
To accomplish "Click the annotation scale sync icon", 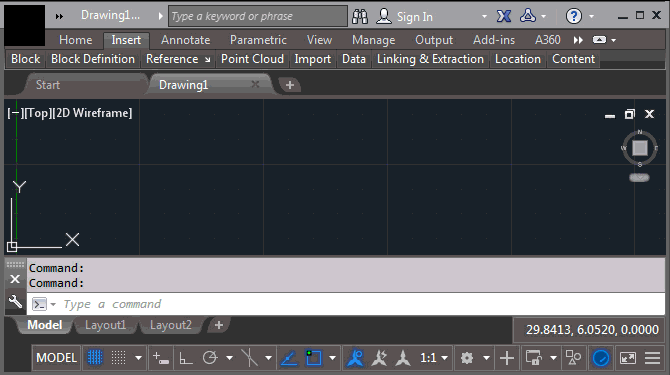I will coord(403,357).
